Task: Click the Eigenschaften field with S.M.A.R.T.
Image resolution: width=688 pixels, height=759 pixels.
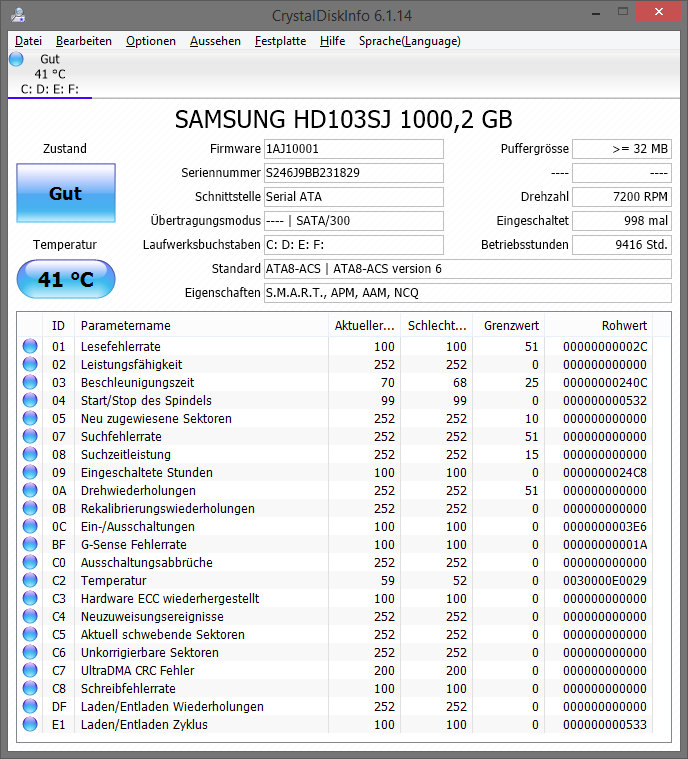Action: 468,292
